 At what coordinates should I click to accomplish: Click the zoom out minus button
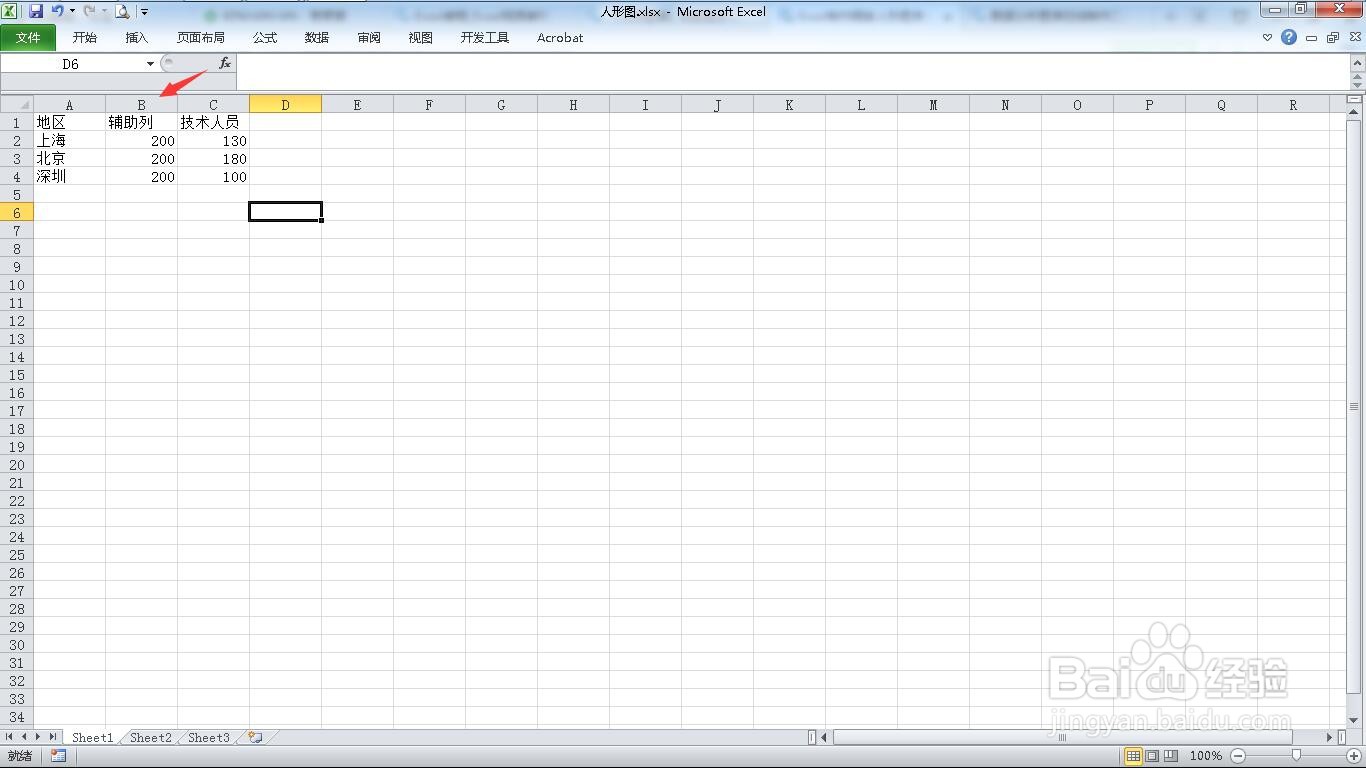(1238, 756)
